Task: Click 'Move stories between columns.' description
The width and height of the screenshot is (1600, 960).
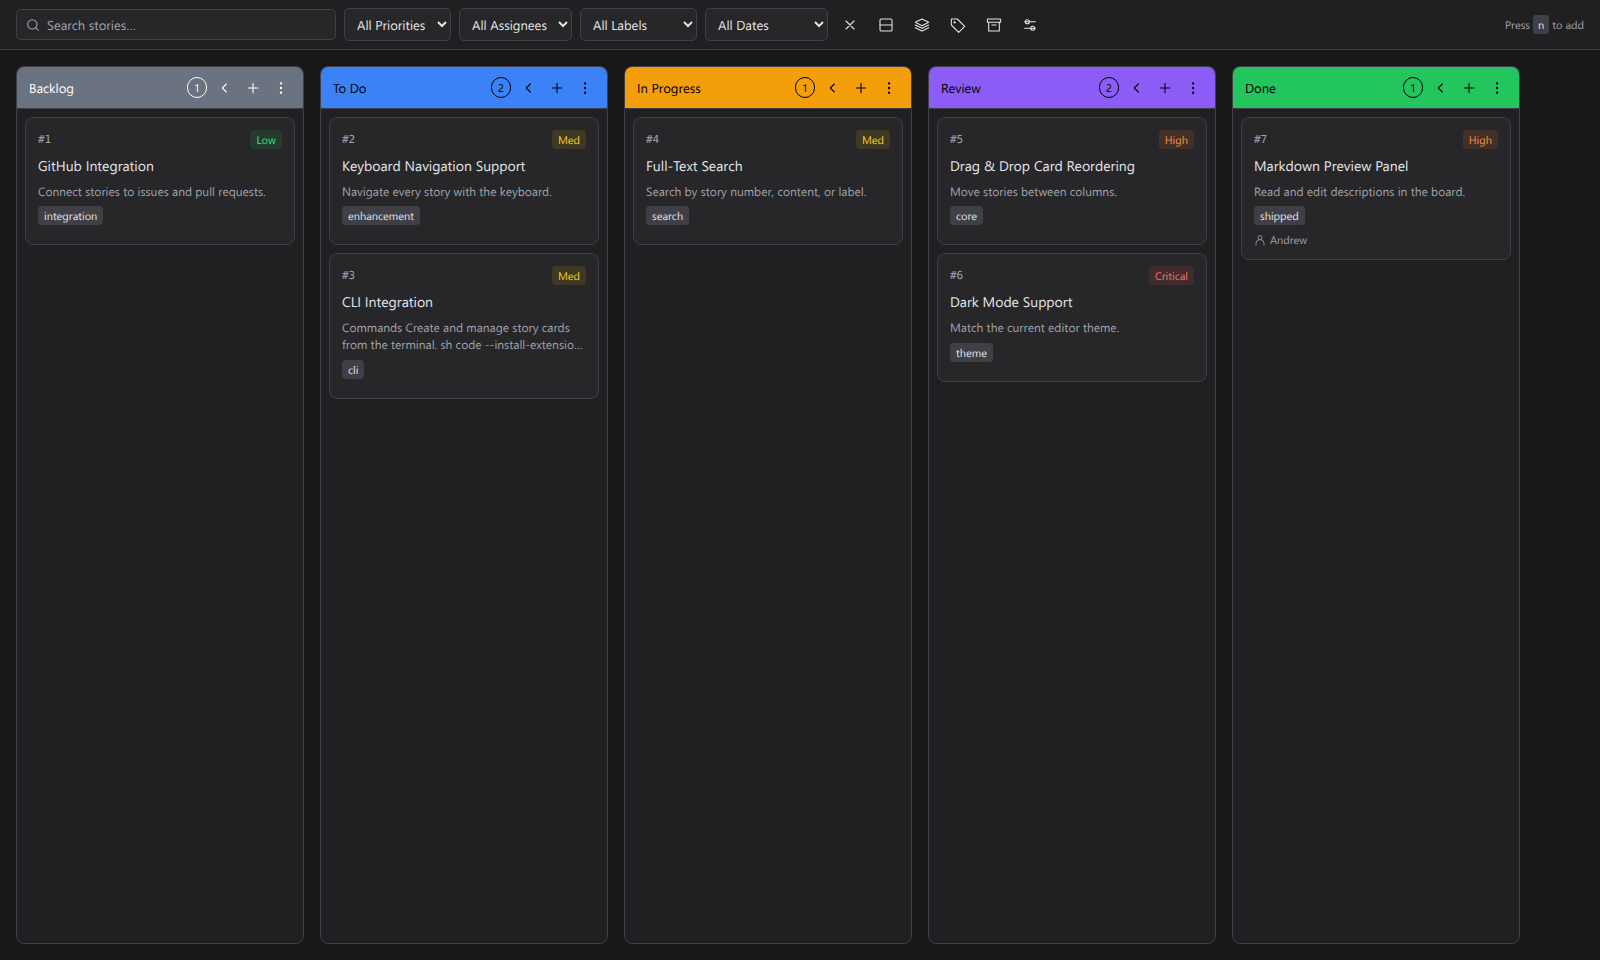Action: [1033, 192]
